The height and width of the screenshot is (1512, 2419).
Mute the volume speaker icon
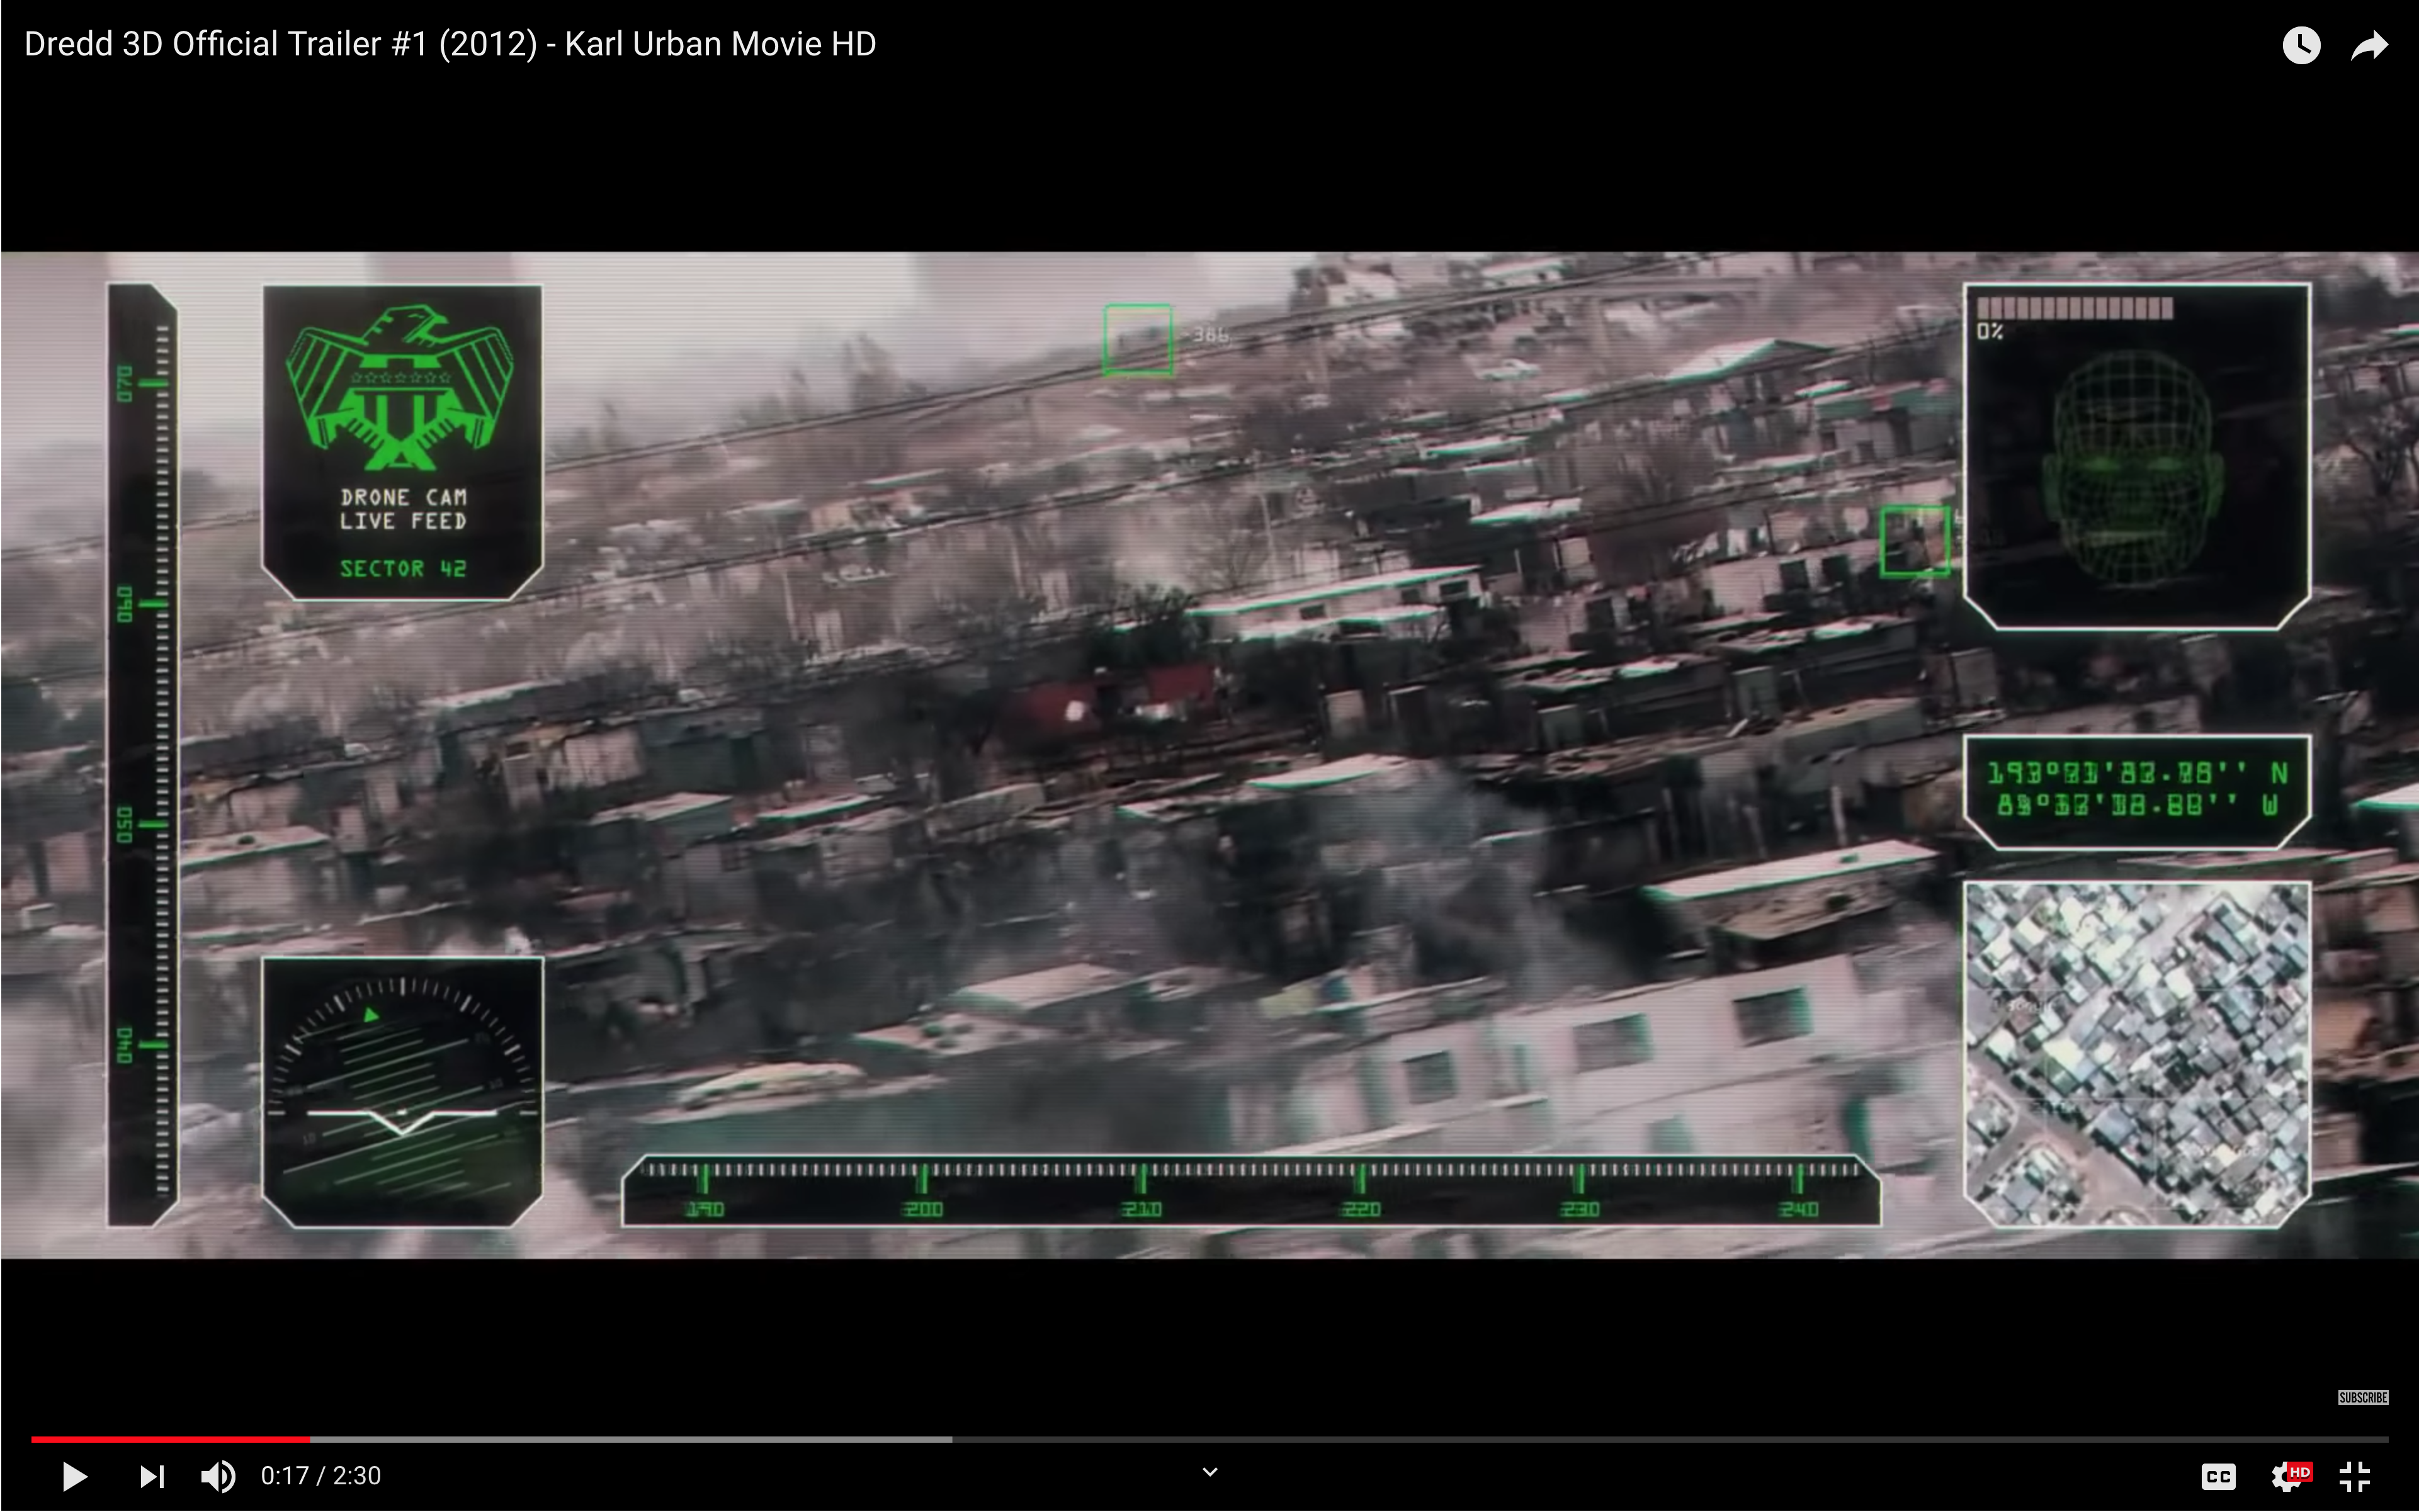218,1476
